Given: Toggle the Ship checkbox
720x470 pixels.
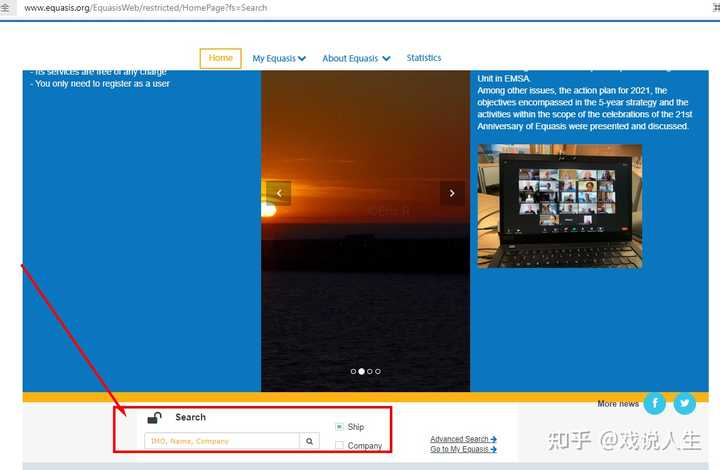Looking at the screenshot, I should (x=339, y=427).
